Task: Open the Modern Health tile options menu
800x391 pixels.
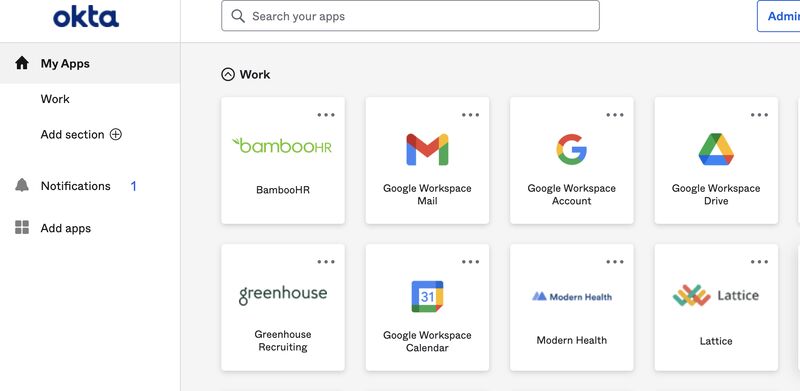Action: 615,262
